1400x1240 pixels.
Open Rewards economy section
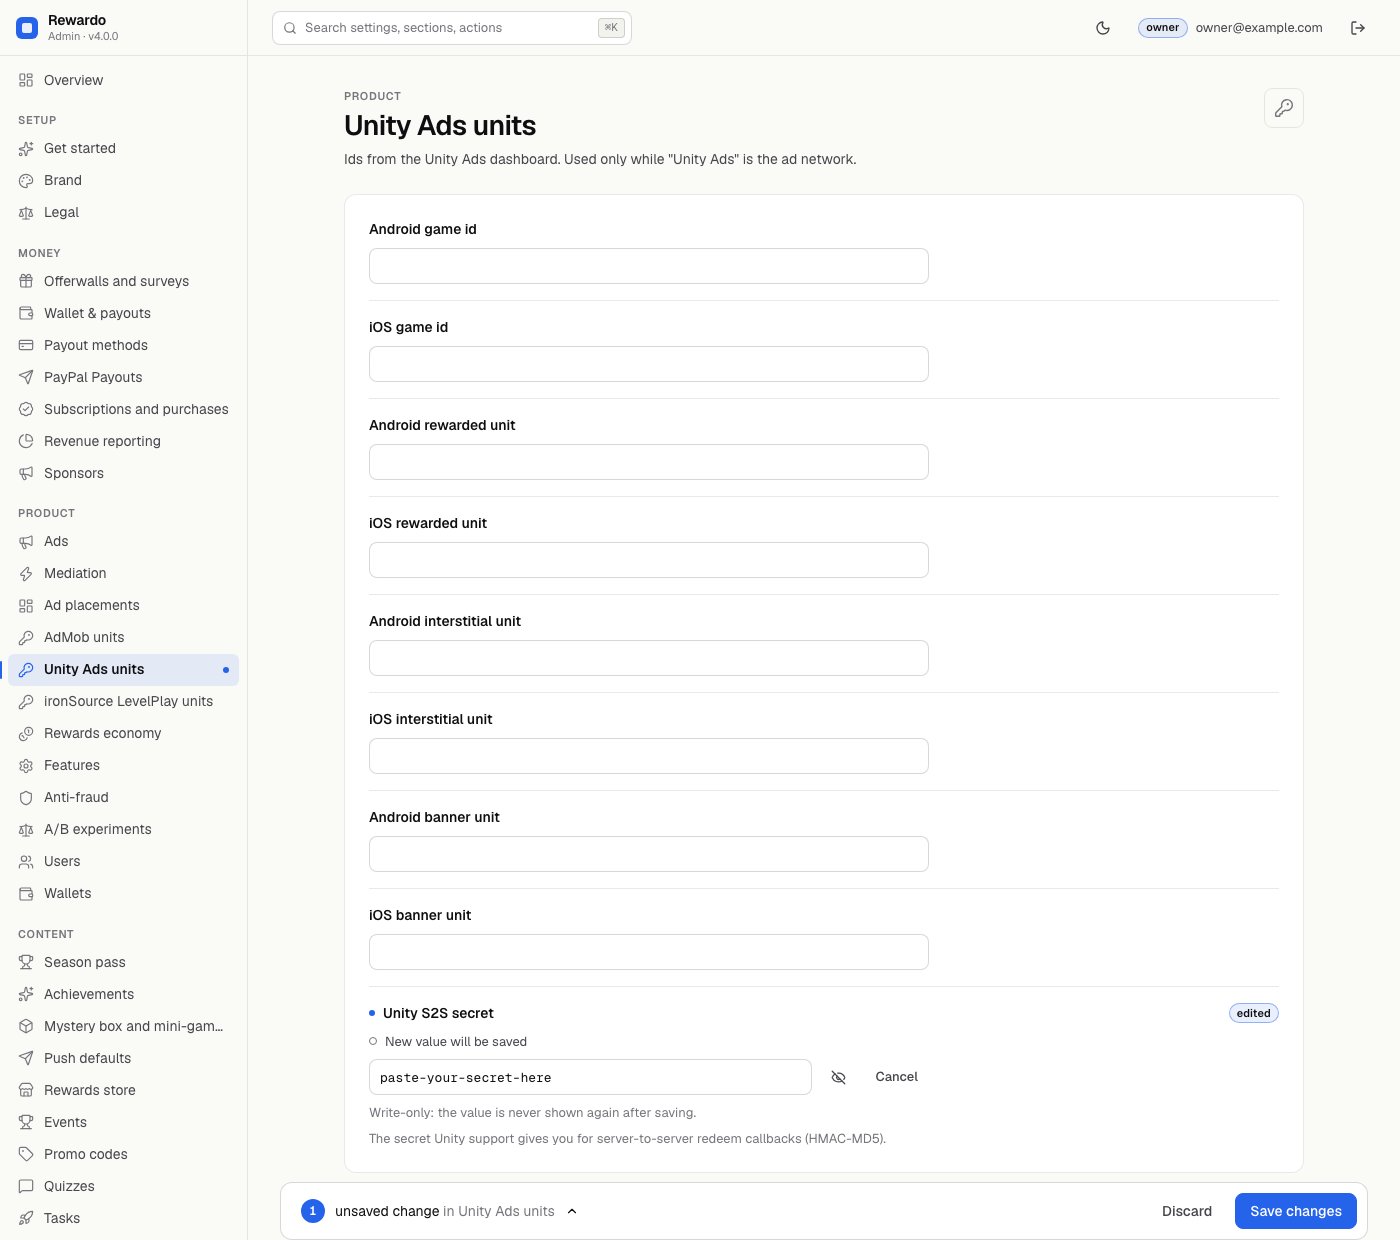pos(123,733)
